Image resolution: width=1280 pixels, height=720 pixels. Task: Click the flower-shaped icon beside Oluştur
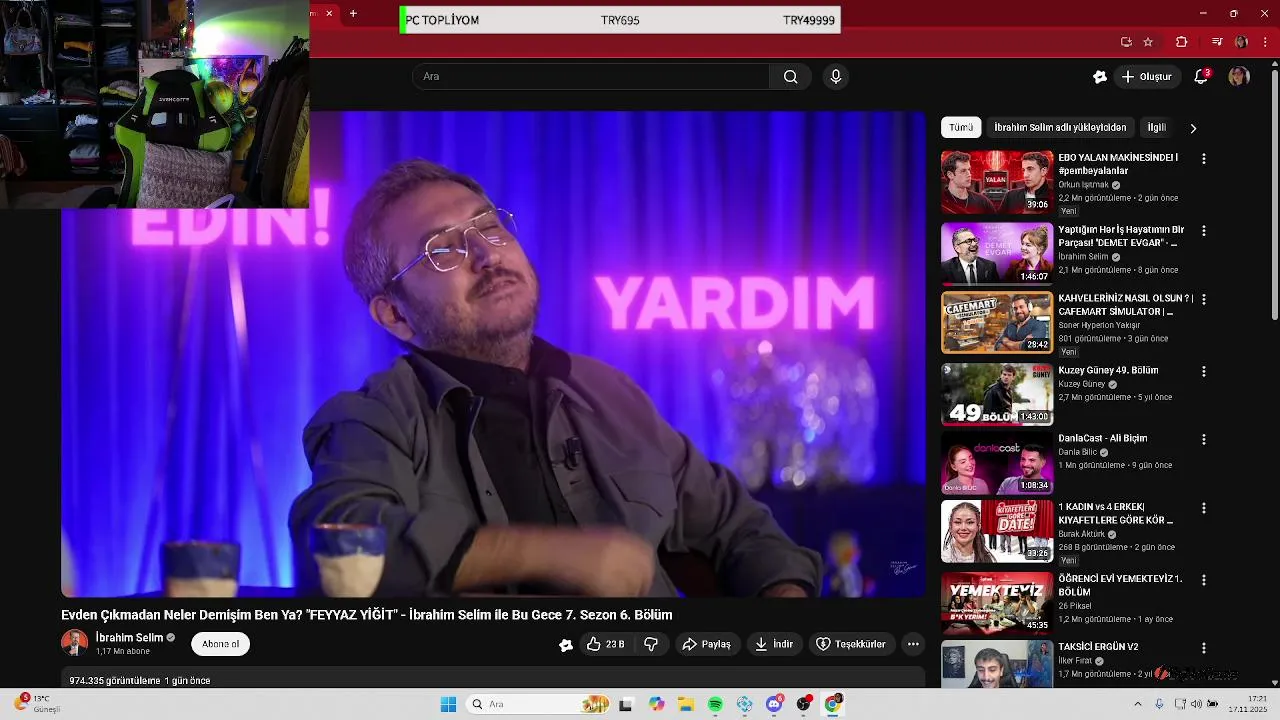1100,77
